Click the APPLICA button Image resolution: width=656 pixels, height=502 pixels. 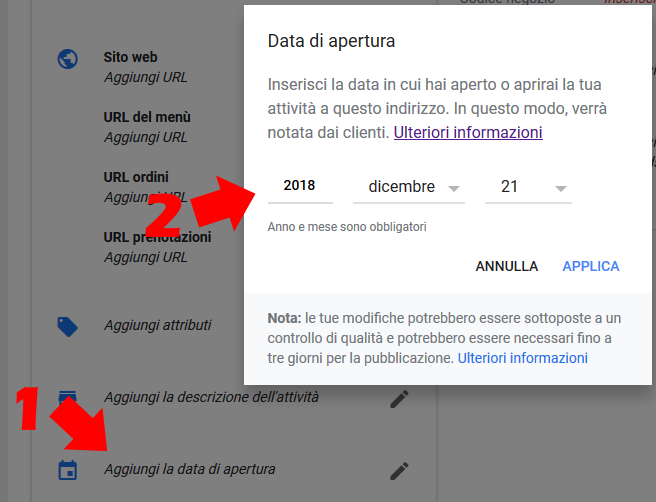(x=590, y=266)
